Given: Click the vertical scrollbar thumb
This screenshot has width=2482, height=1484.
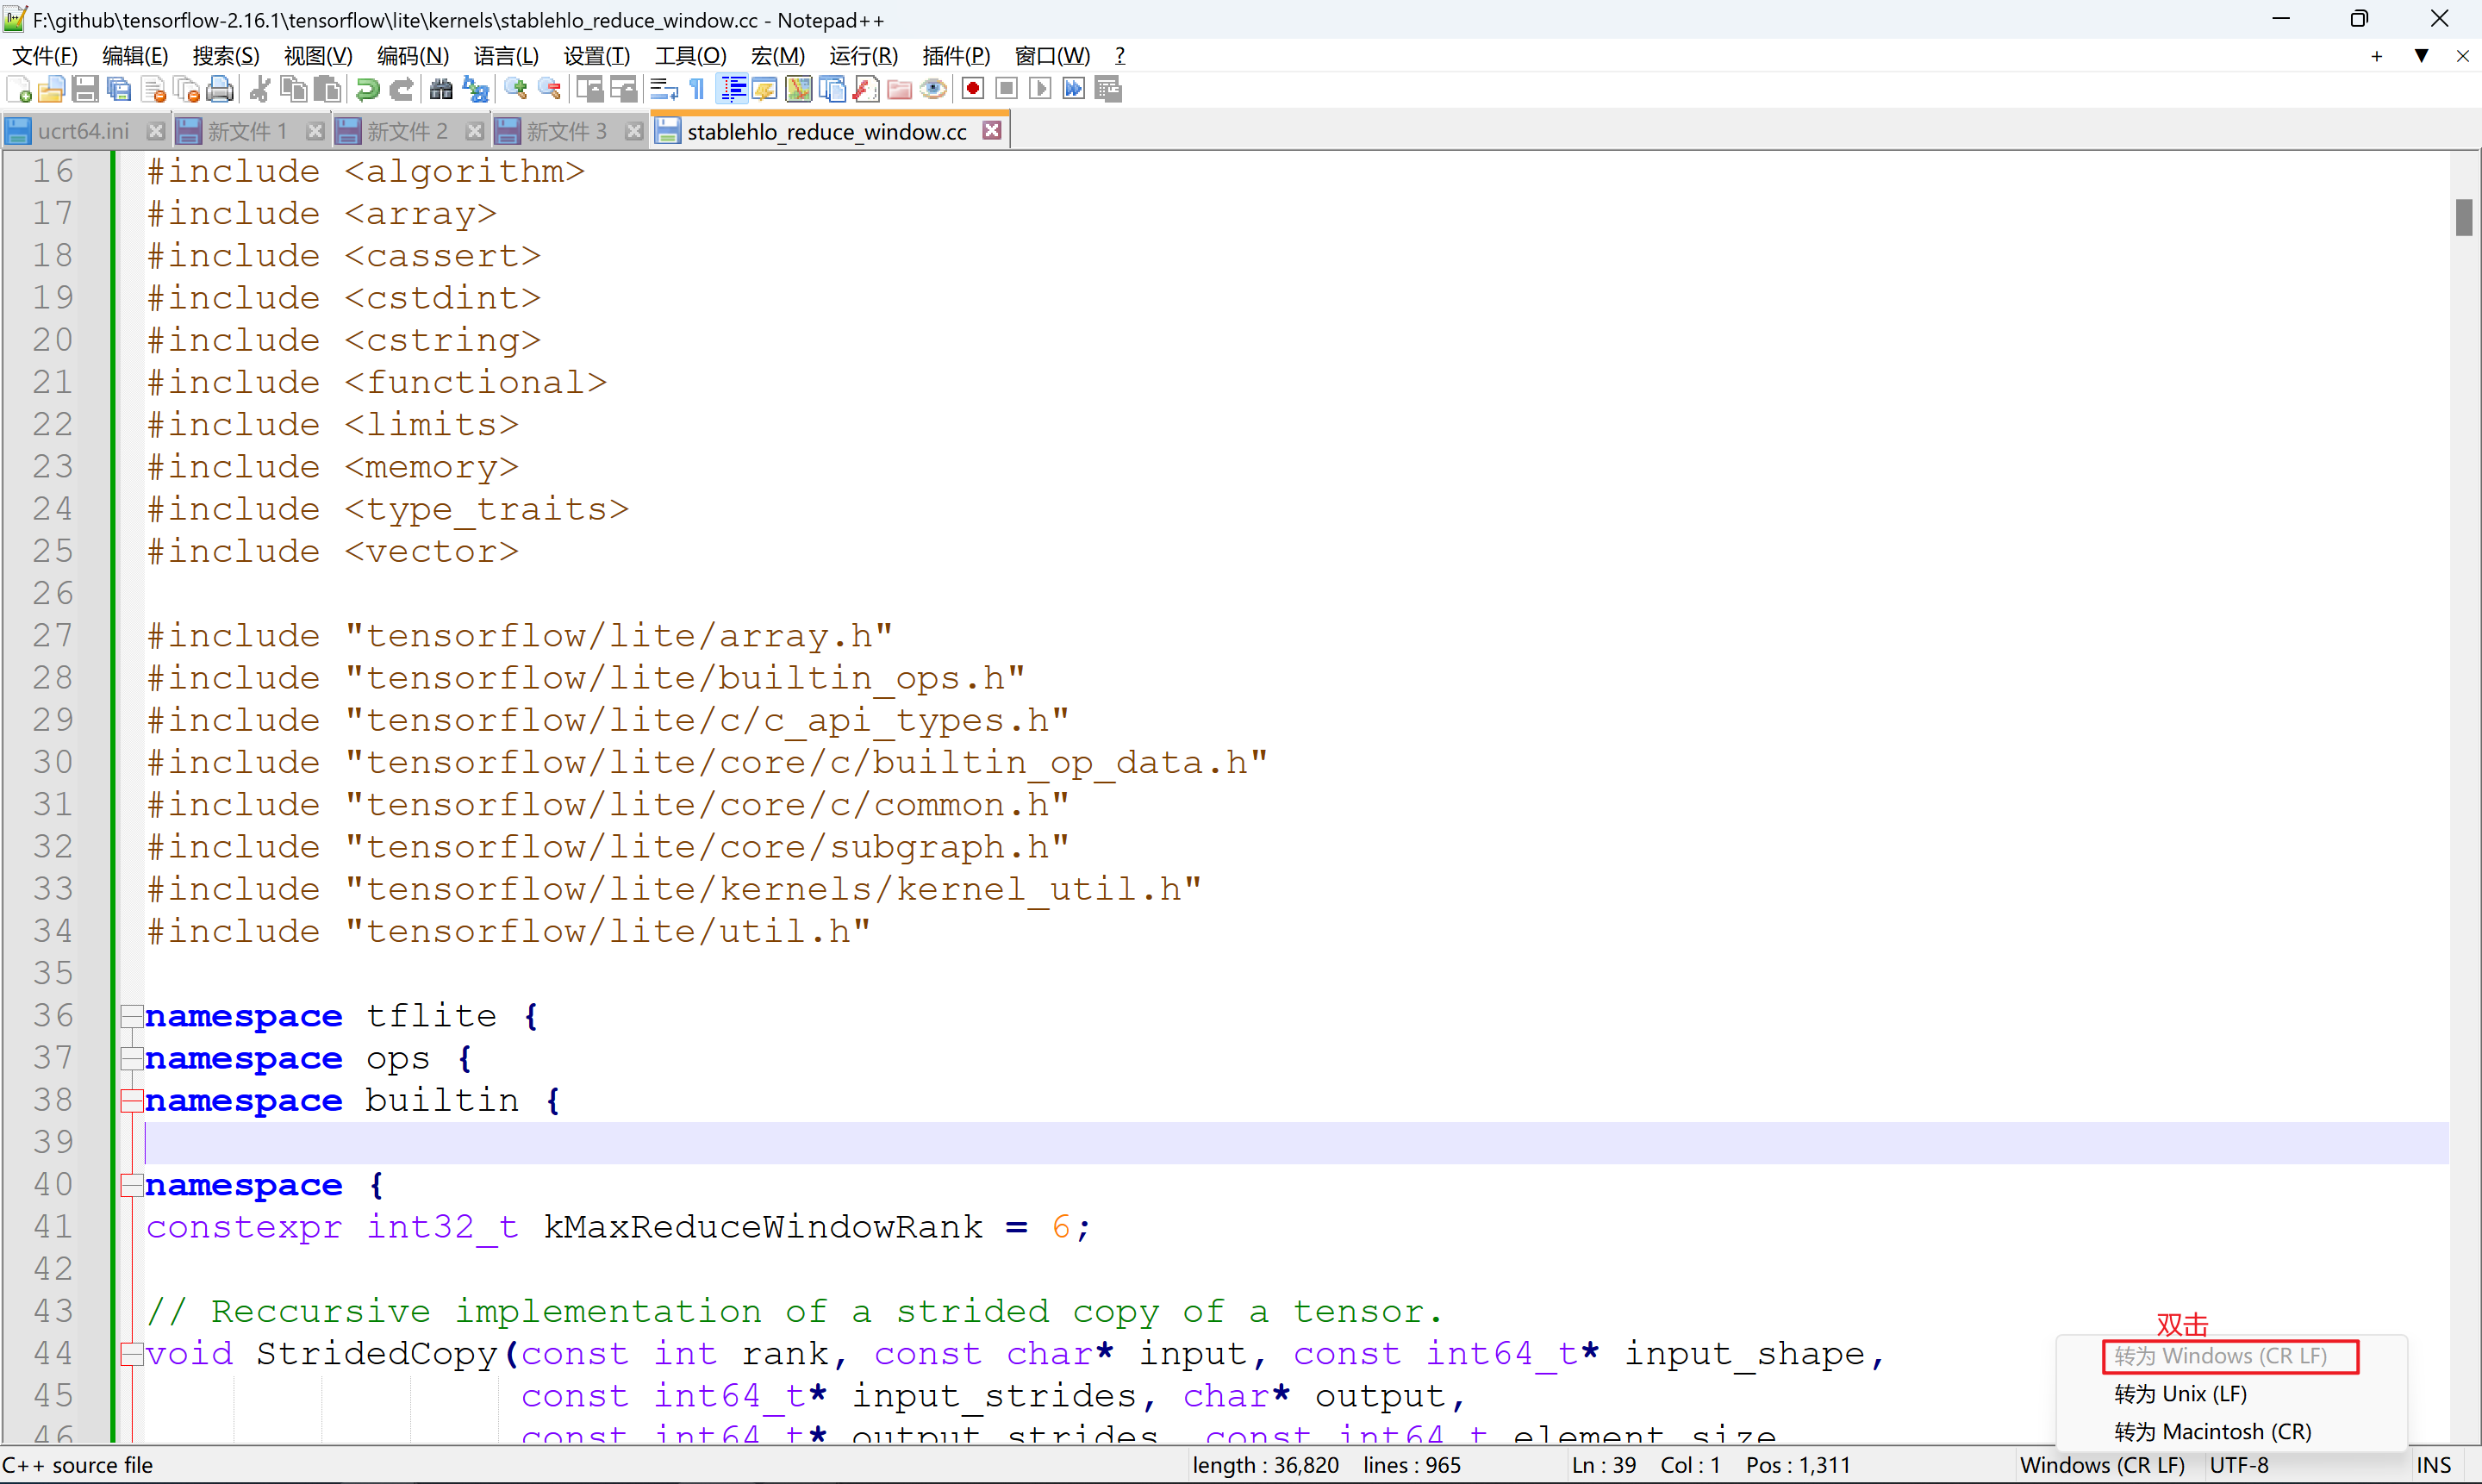Looking at the screenshot, I should [2464, 218].
